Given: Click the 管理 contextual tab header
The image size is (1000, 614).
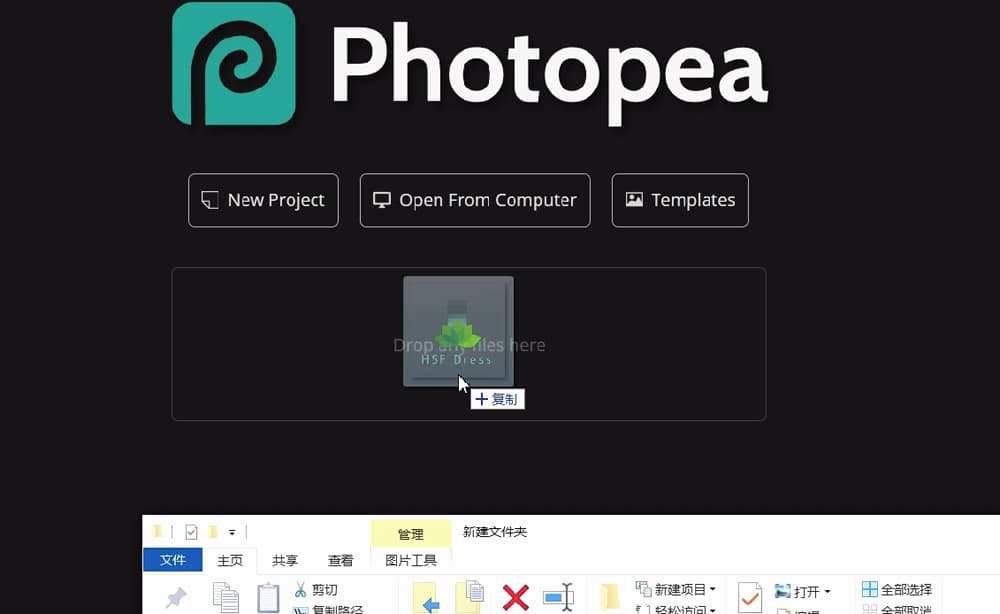Looking at the screenshot, I should 411,534.
